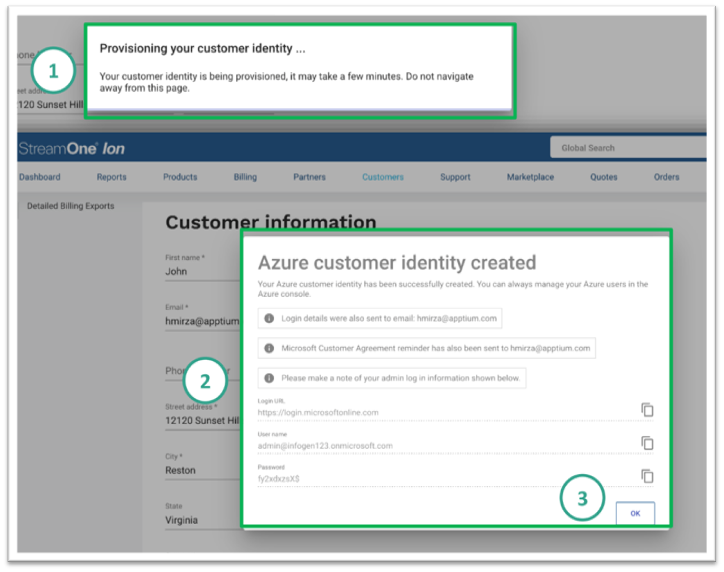The width and height of the screenshot is (724, 572).
Task: Open the Support page
Action: pyautogui.click(x=455, y=177)
